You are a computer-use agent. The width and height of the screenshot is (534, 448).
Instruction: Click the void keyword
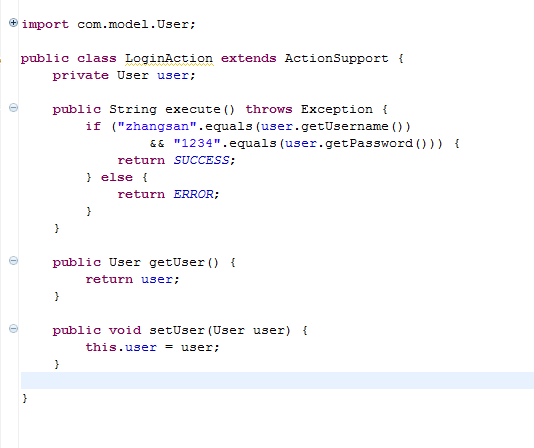coord(125,330)
